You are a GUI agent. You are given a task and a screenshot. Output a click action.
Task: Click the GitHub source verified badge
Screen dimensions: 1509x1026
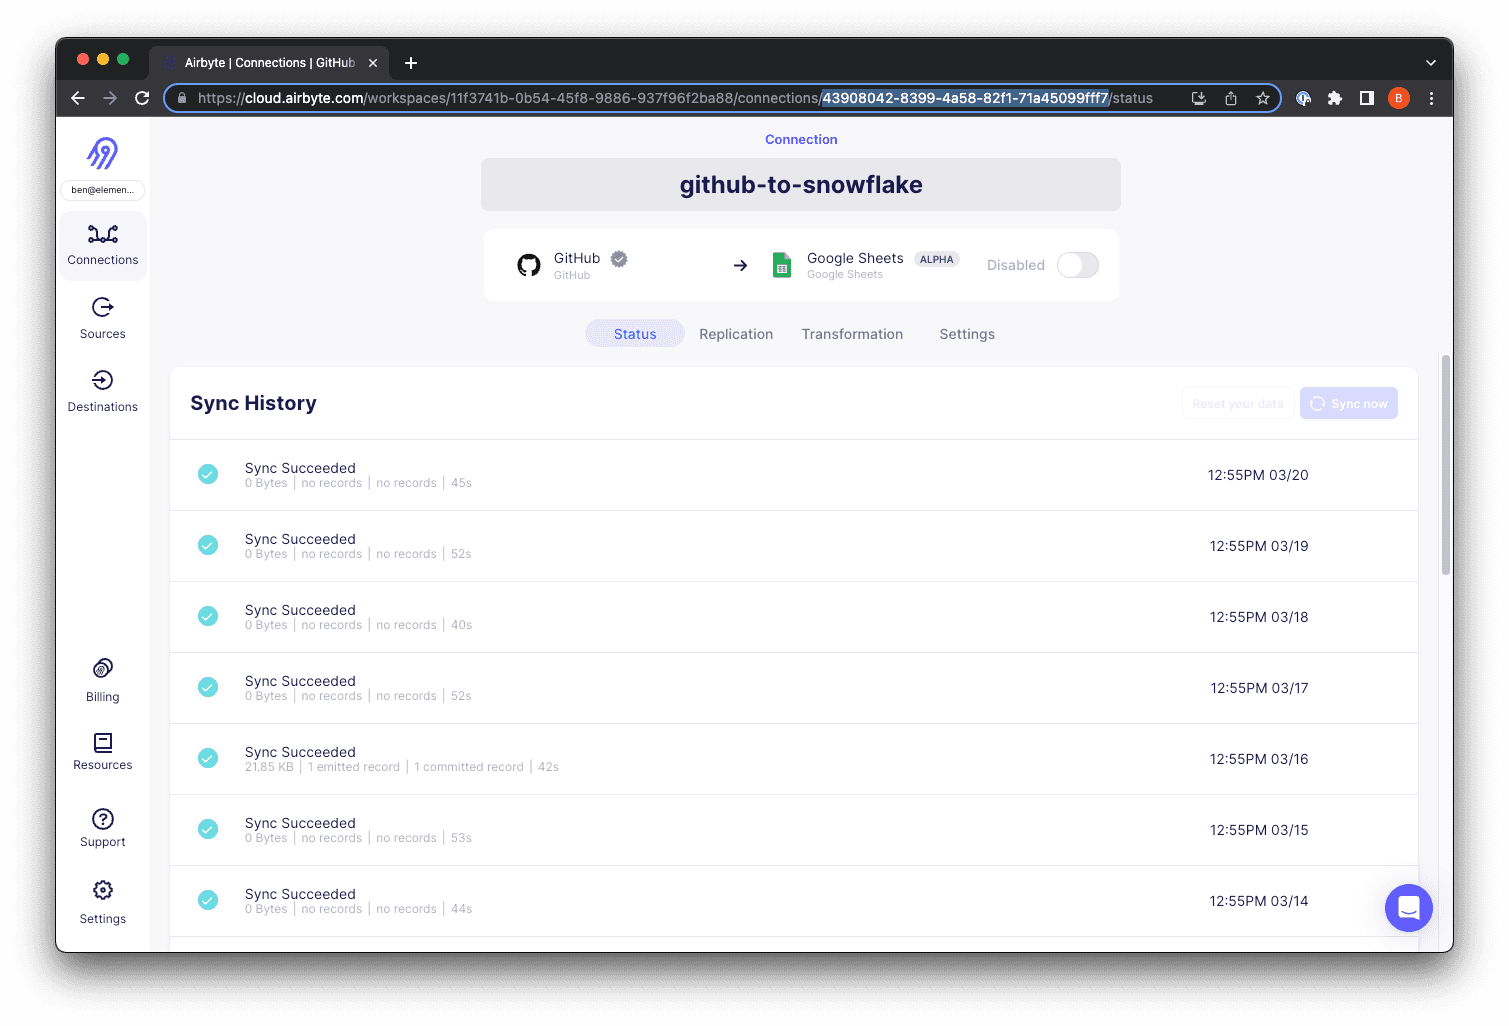coord(618,258)
